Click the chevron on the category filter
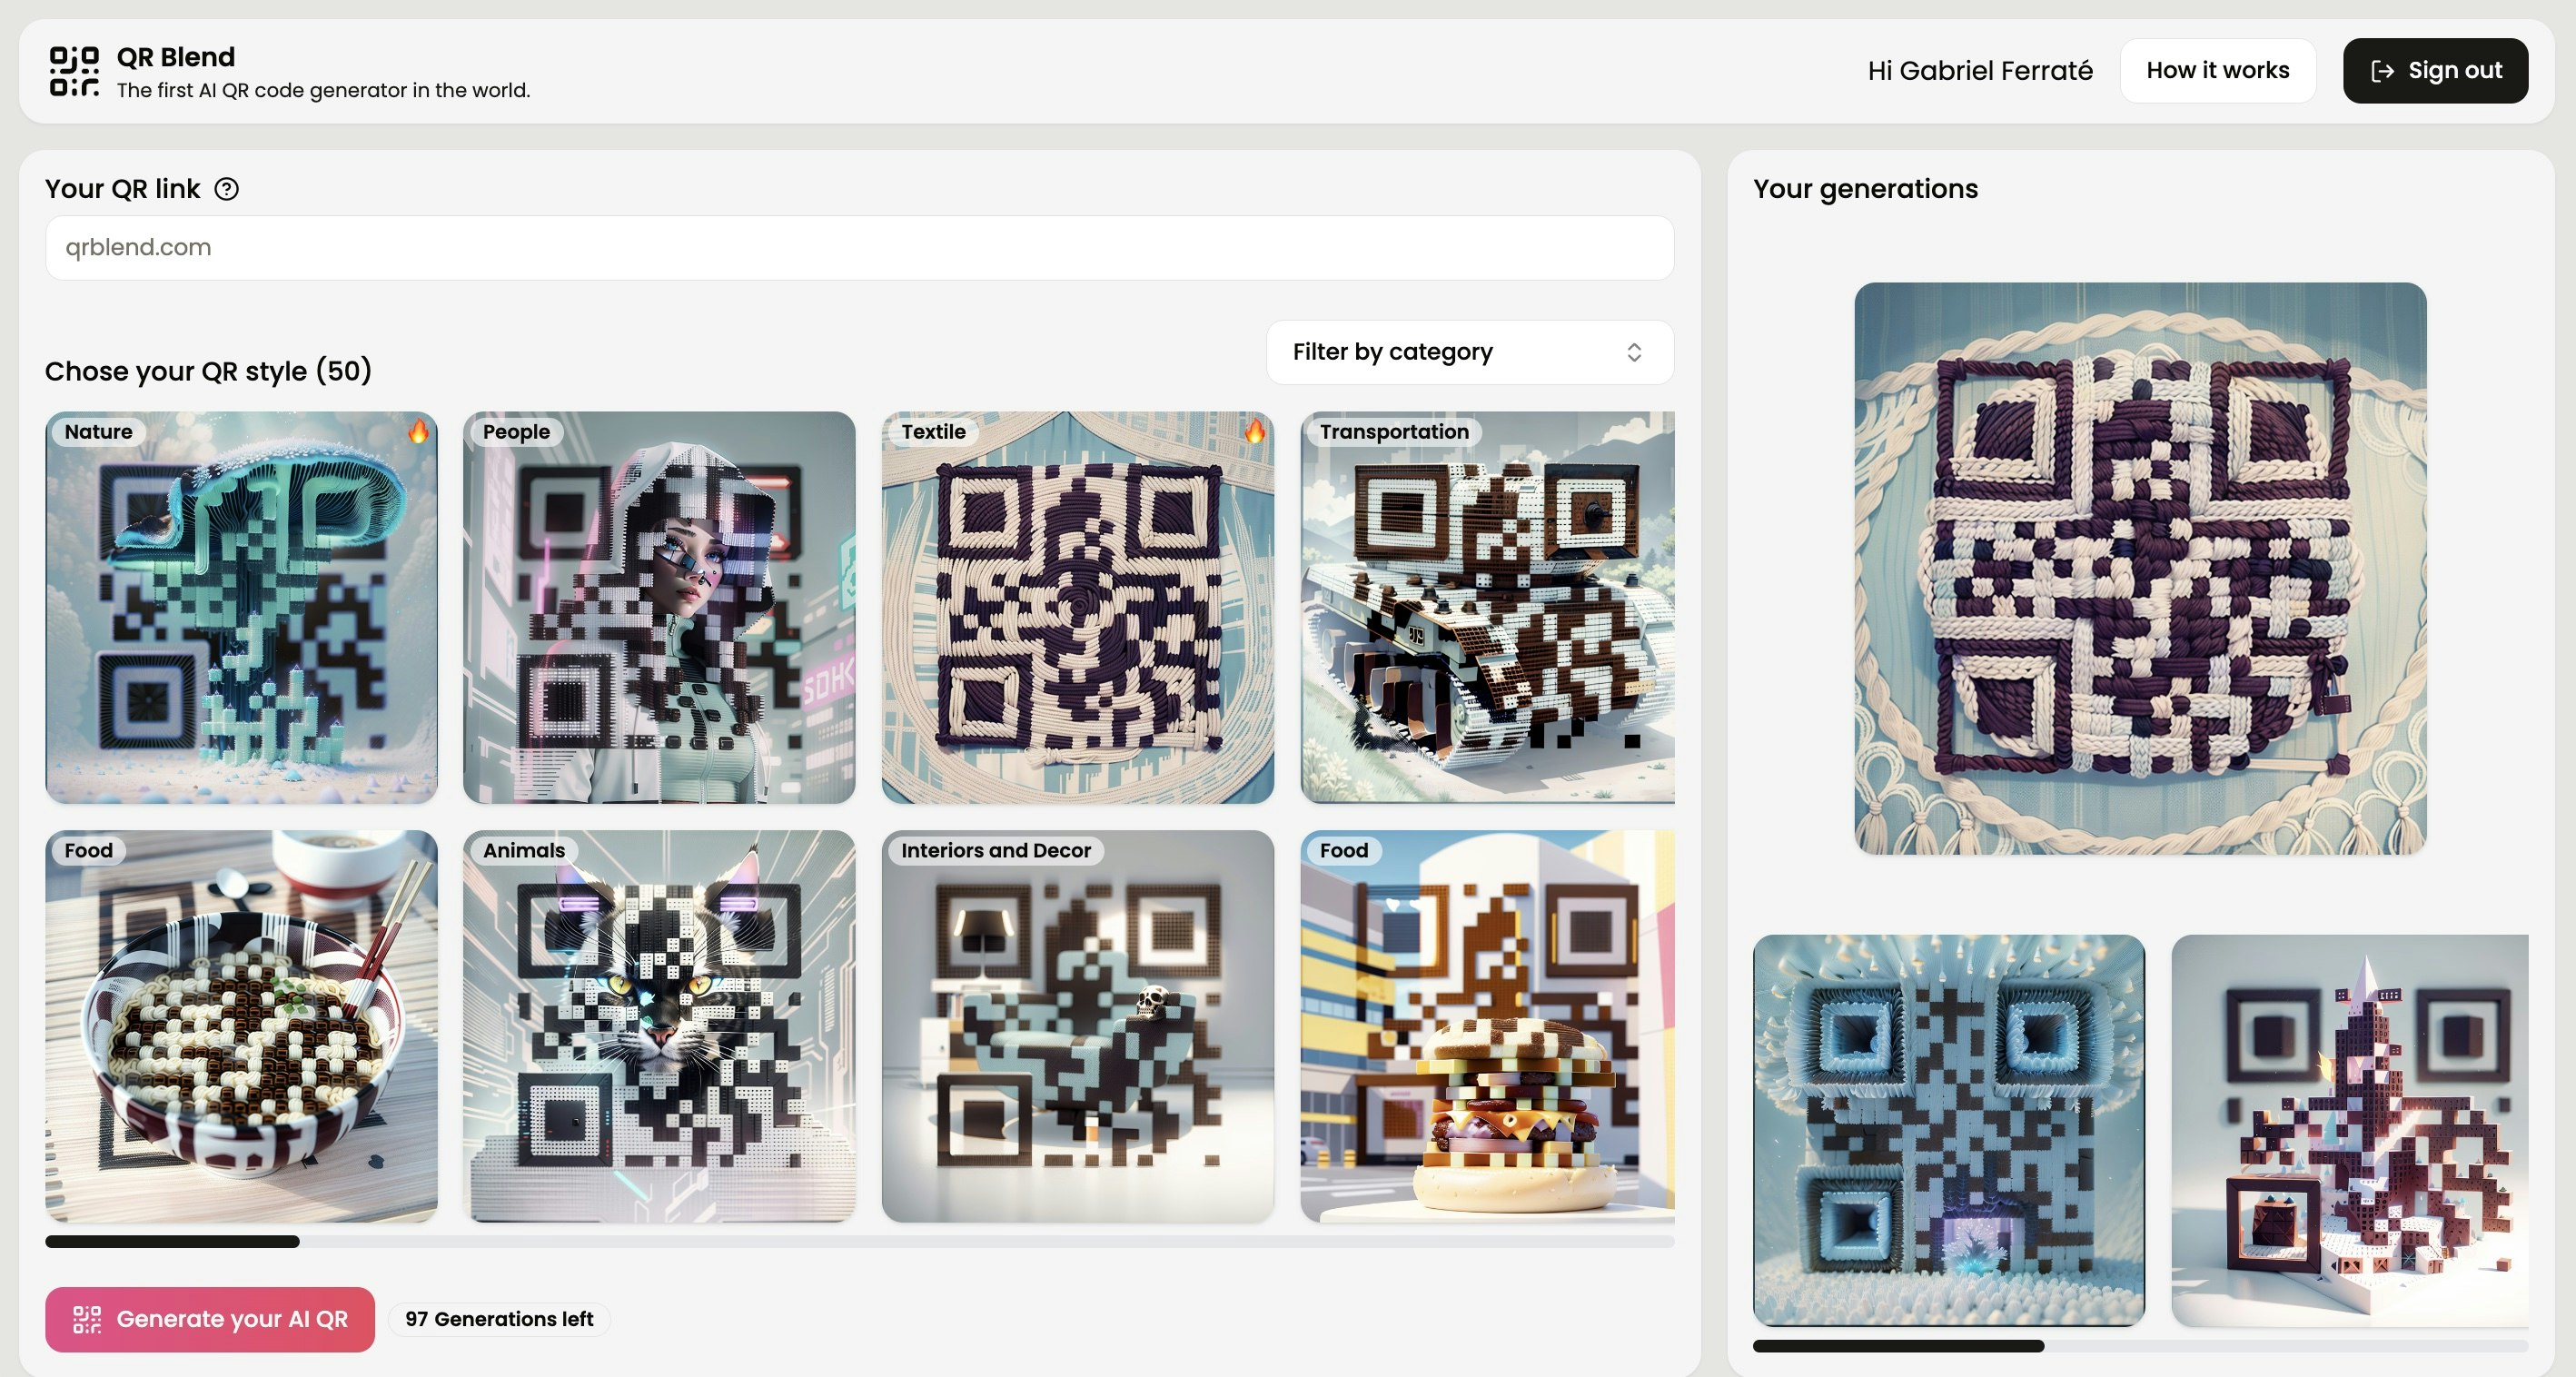Screen dimensions: 2576x1377 click(1634, 352)
